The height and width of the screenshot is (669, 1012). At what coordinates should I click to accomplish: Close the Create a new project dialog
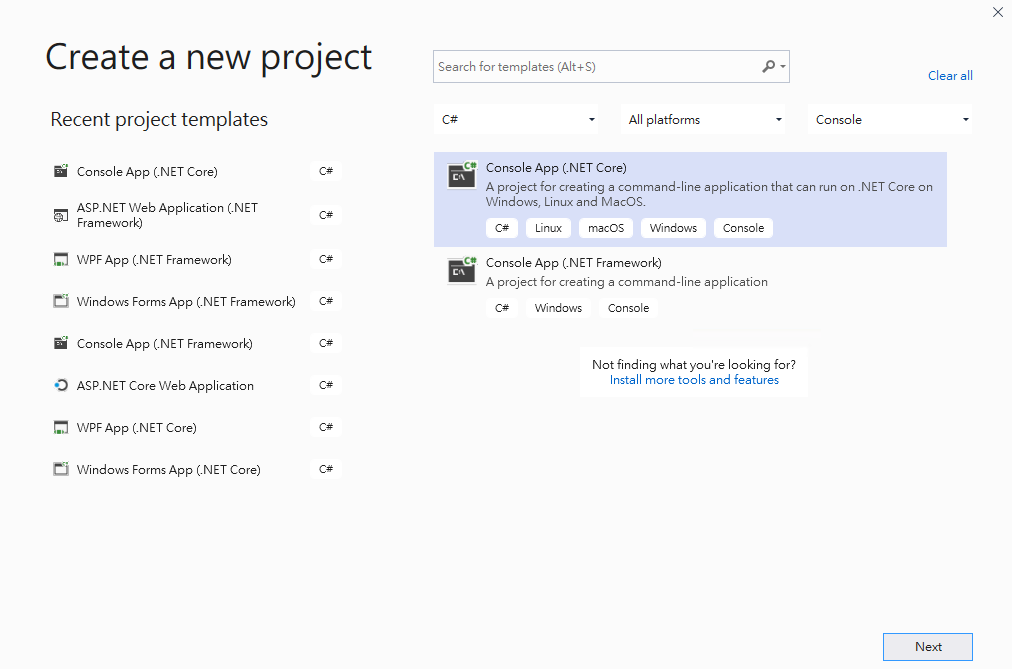pyautogui.click(x=998, y=12)
